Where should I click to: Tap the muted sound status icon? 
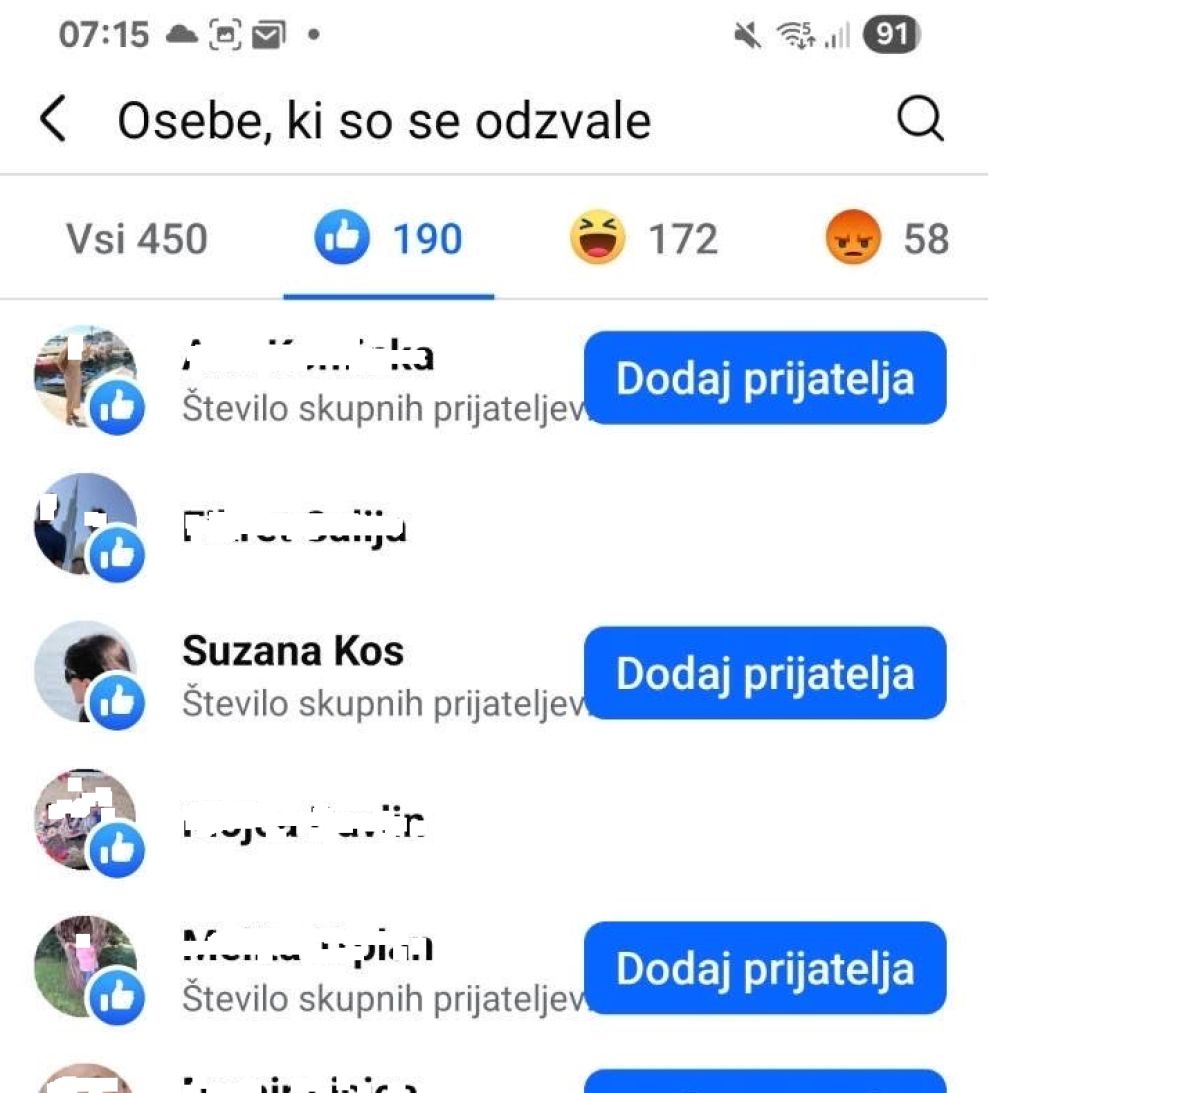747,36
